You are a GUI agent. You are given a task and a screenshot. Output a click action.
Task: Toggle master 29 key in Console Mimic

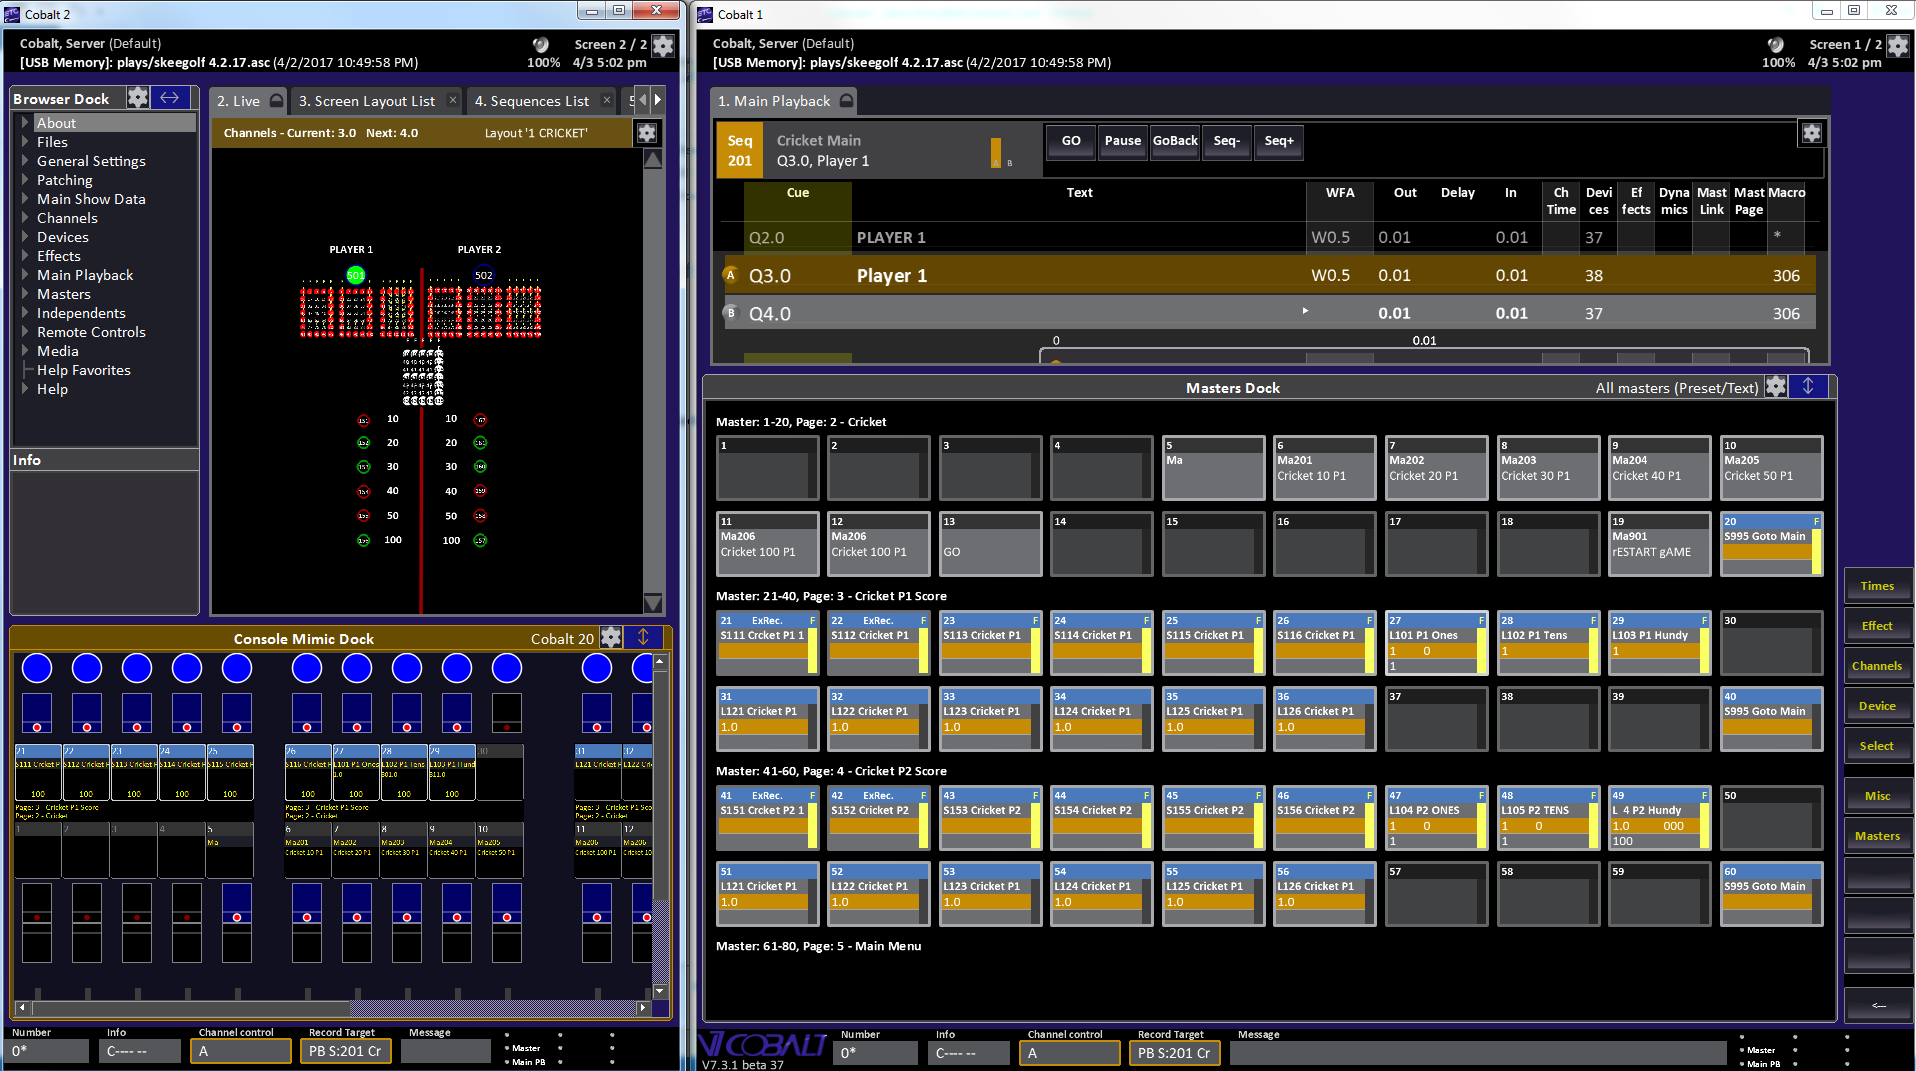tap(457, 668)
